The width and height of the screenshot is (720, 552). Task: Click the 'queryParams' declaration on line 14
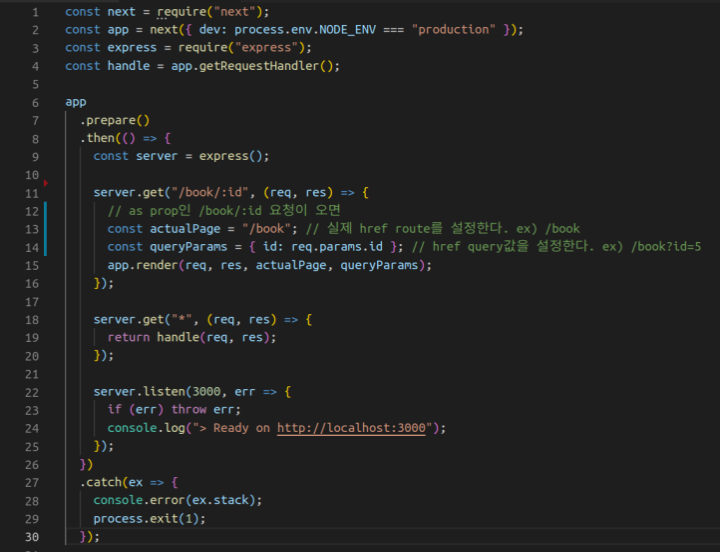coord(189,247)
